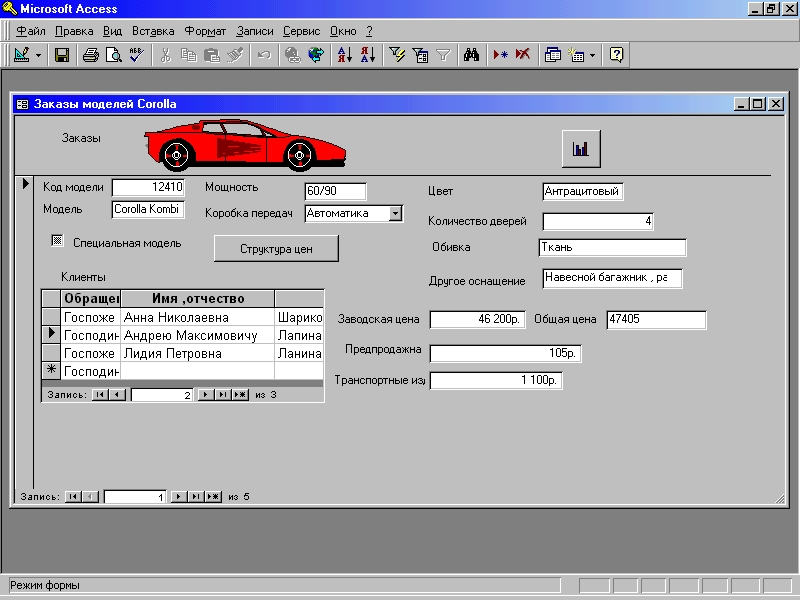The image size is (800, 600).
Task: Click the chart button in form header
Action: (581, 148)
